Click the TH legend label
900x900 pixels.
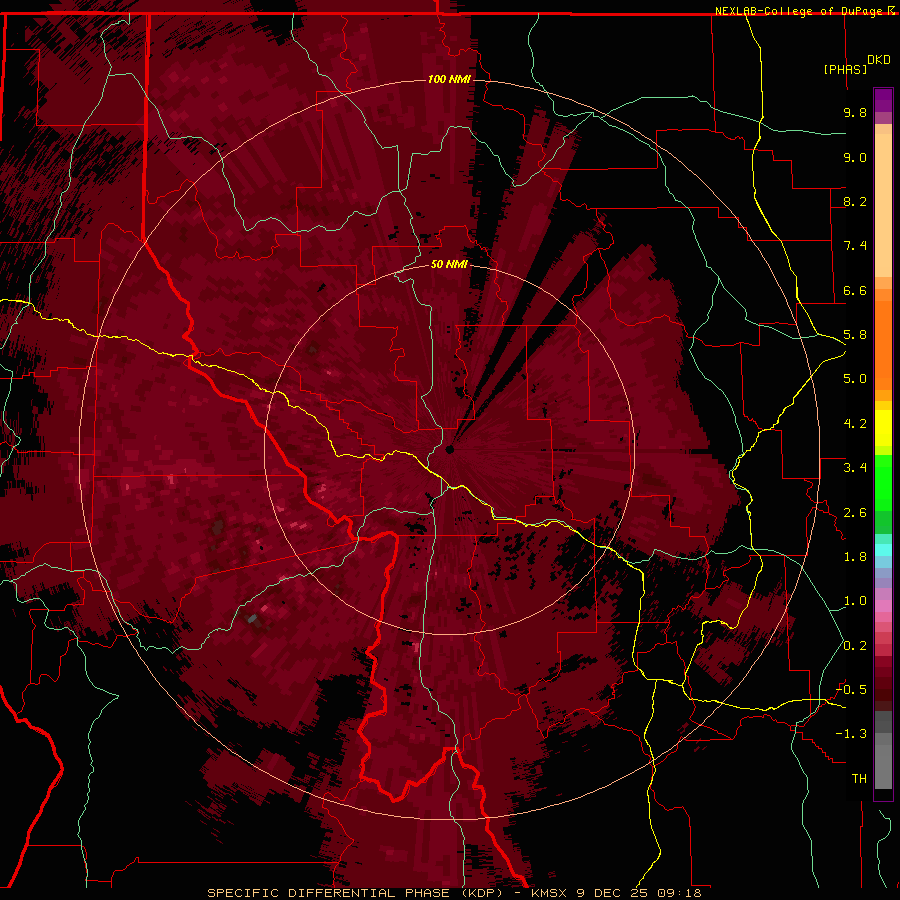(859, 779)
